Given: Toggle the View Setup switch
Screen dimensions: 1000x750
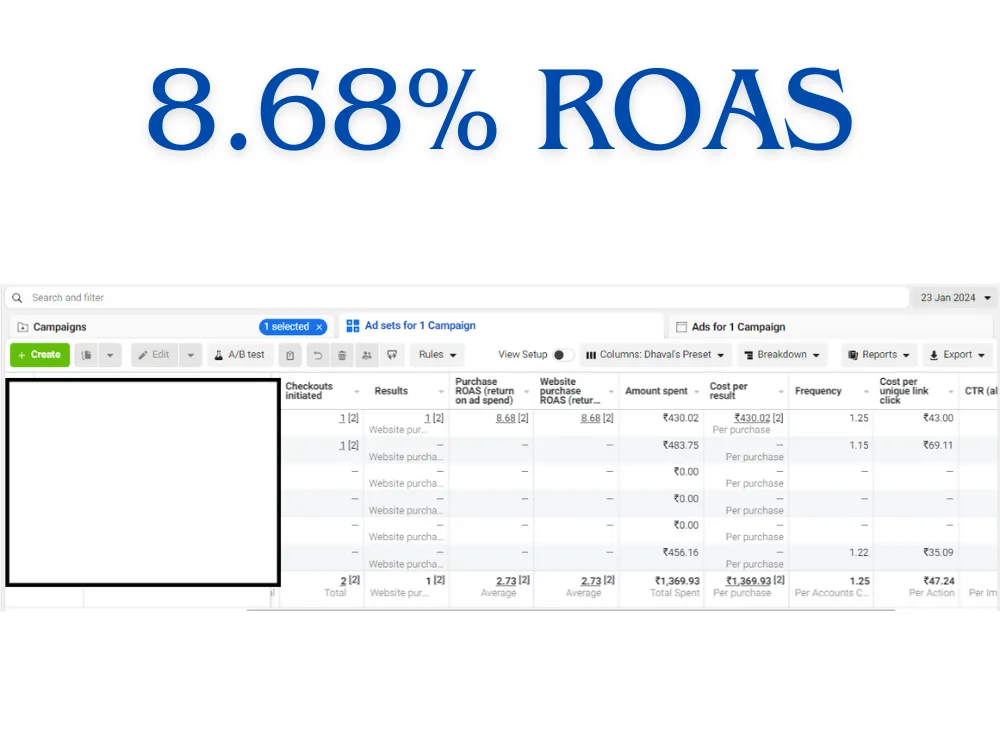Looking at the screenshot, I should (x=562, y=355).
